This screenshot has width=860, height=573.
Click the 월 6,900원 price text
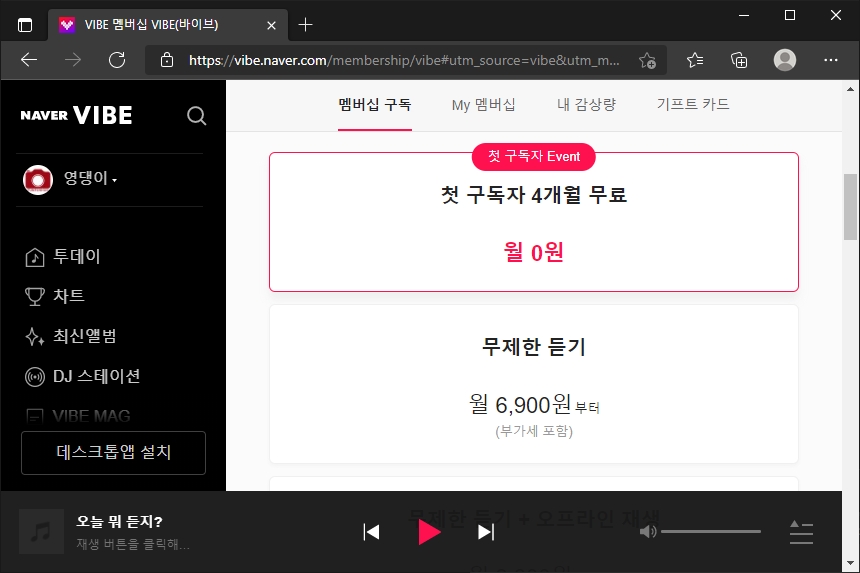519,405
